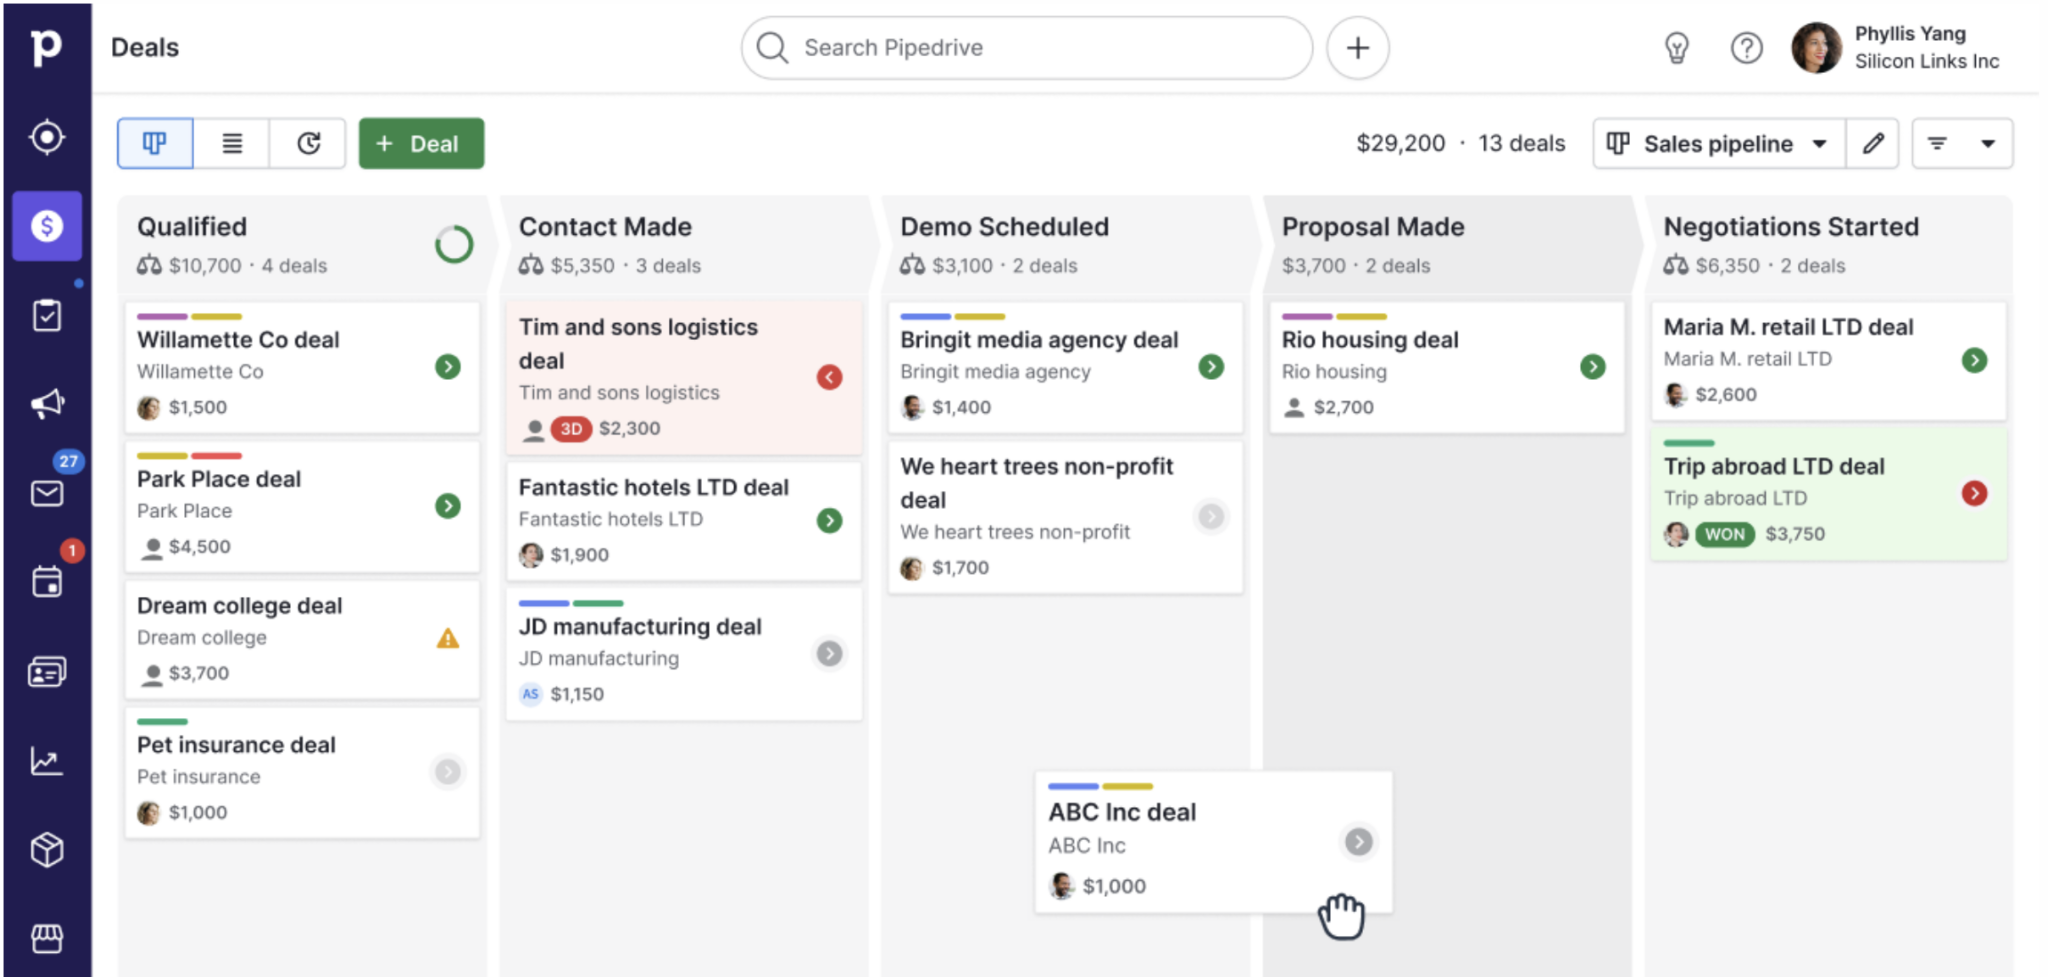This screenshot has height=977, width=2048.
Task: Open Fantastic hotels LTD deal title
Action: click(653, 487)
